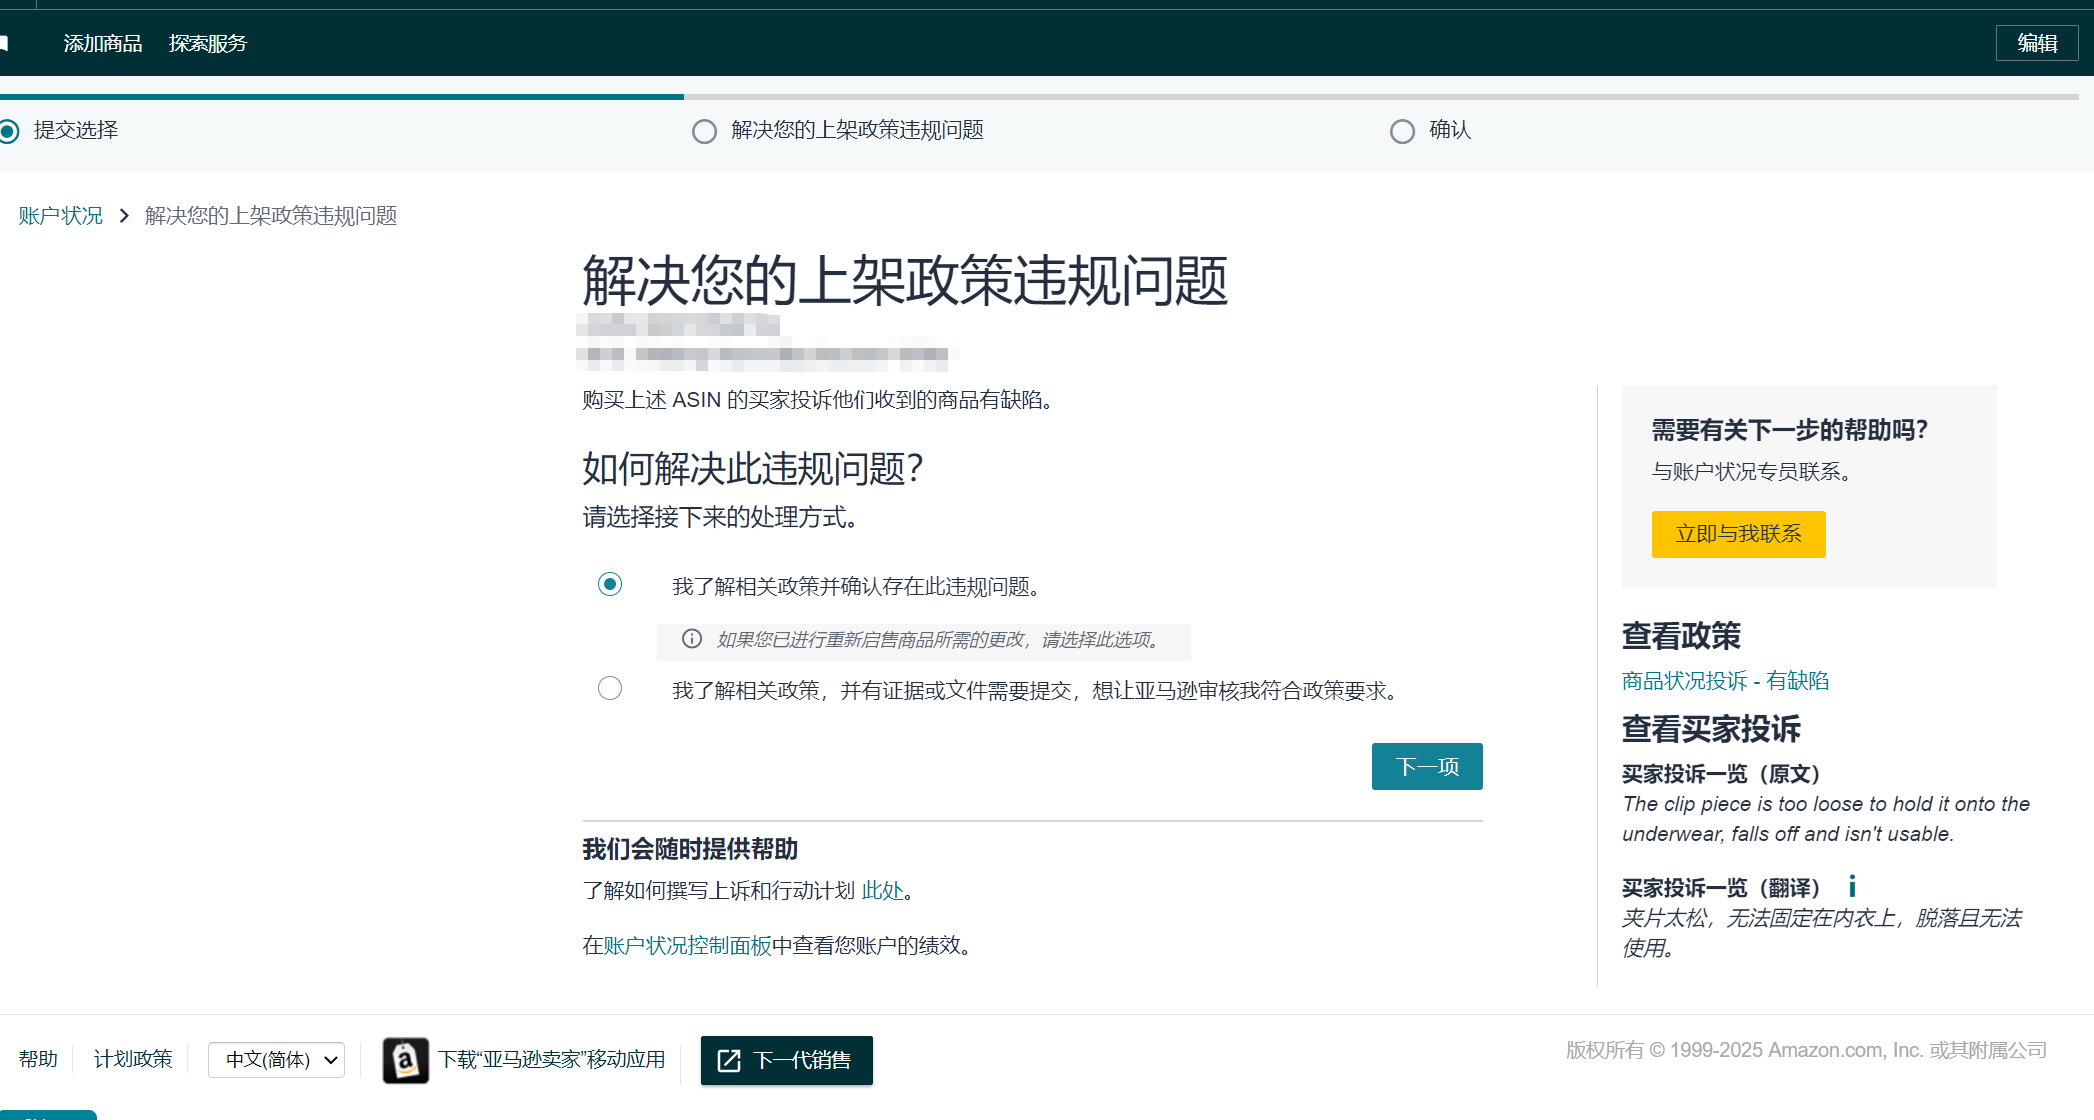
Task: Select the 提交选择 step indicator
Action: 9,131
